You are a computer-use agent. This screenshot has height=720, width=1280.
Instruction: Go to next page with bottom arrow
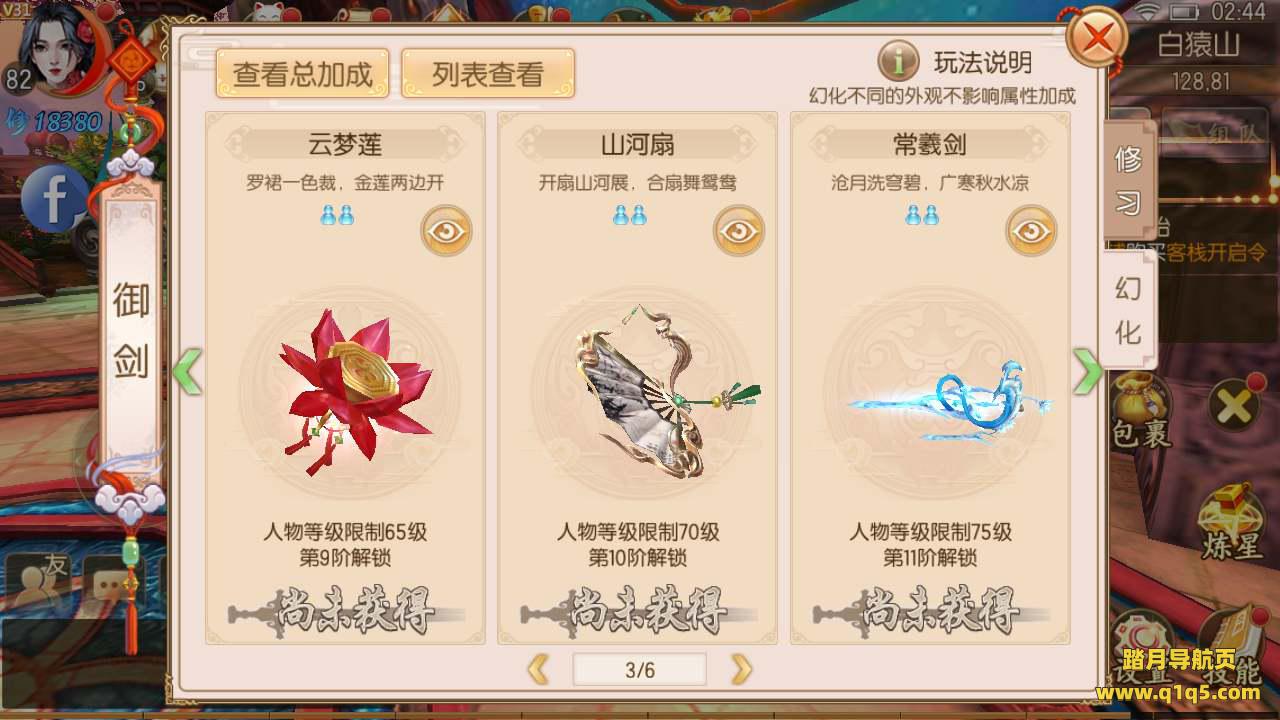tap(741, 669)
